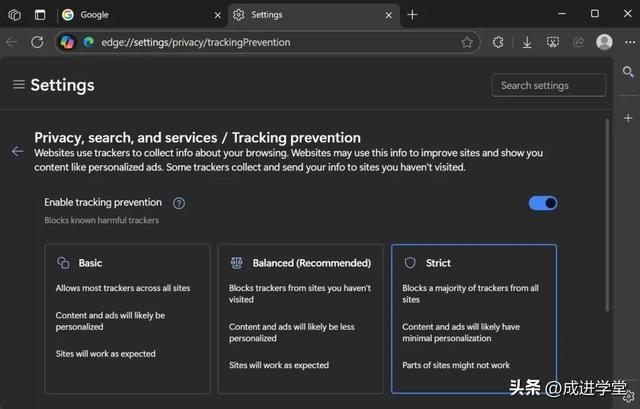Select the Strict tracking prevention card

click(x=474, y=319)
